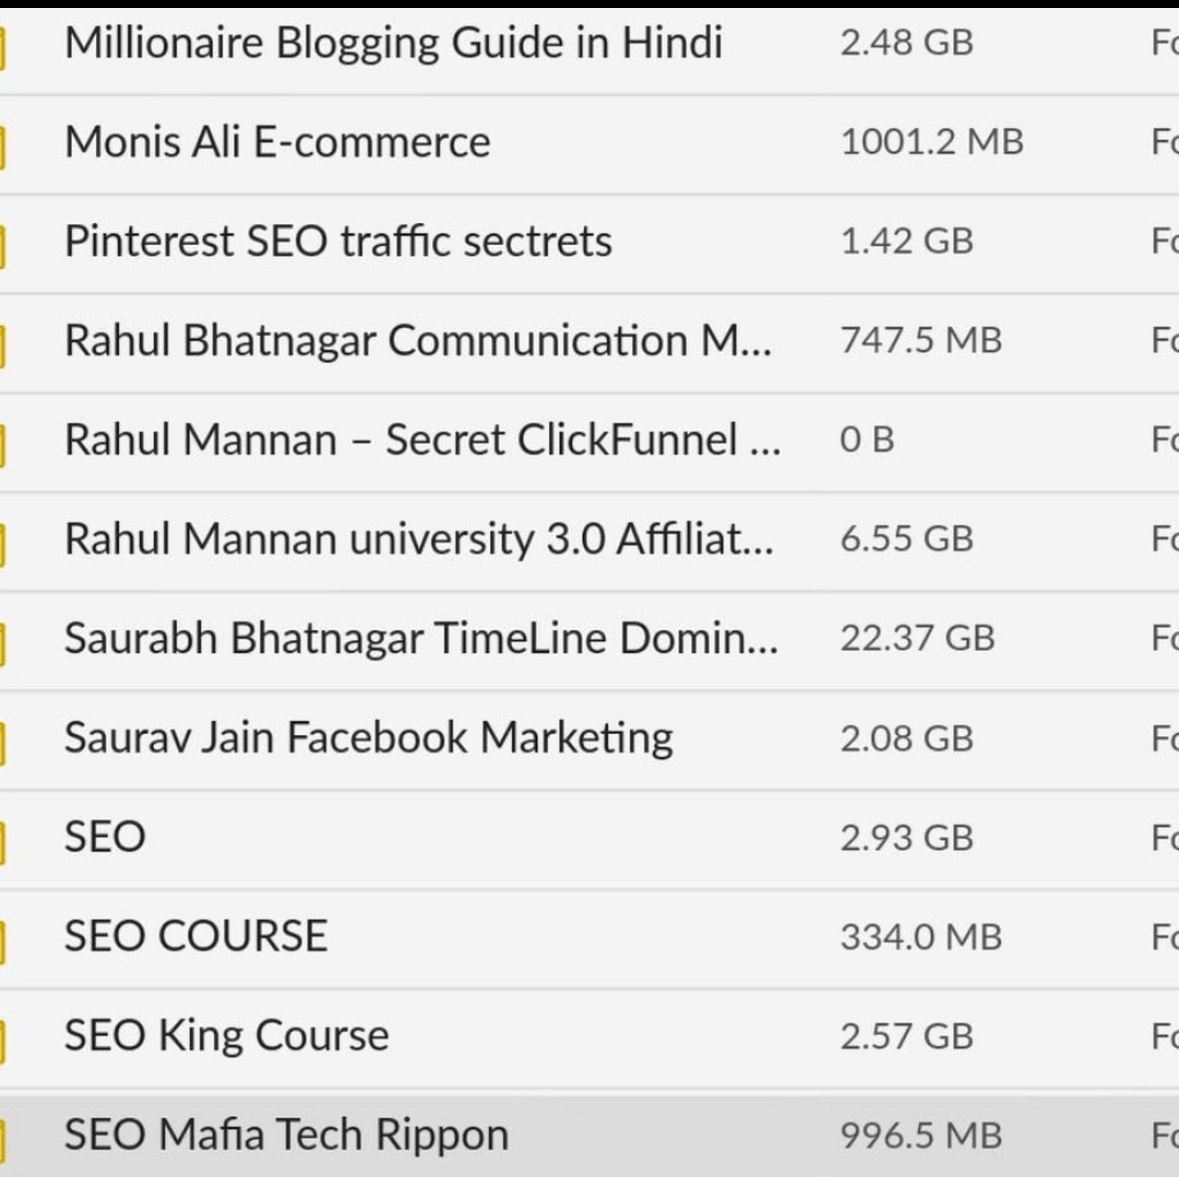The height and width of the screenshot is (1177, 1179).
Task: Click the 334.0 MB size cell
Action: coord(920,937)
